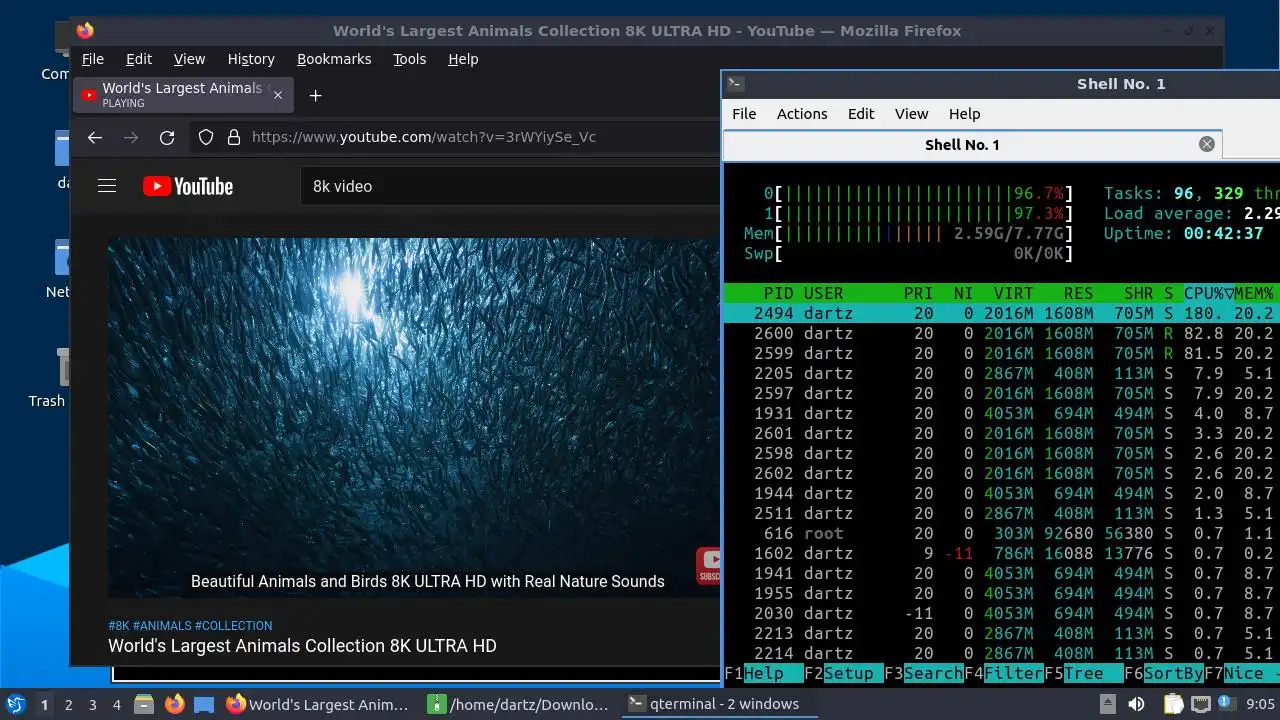Image resolution: width=1280 pixels, height=720 pixels.
Task: Open terminal View menu
Action: tap(911, 114)
